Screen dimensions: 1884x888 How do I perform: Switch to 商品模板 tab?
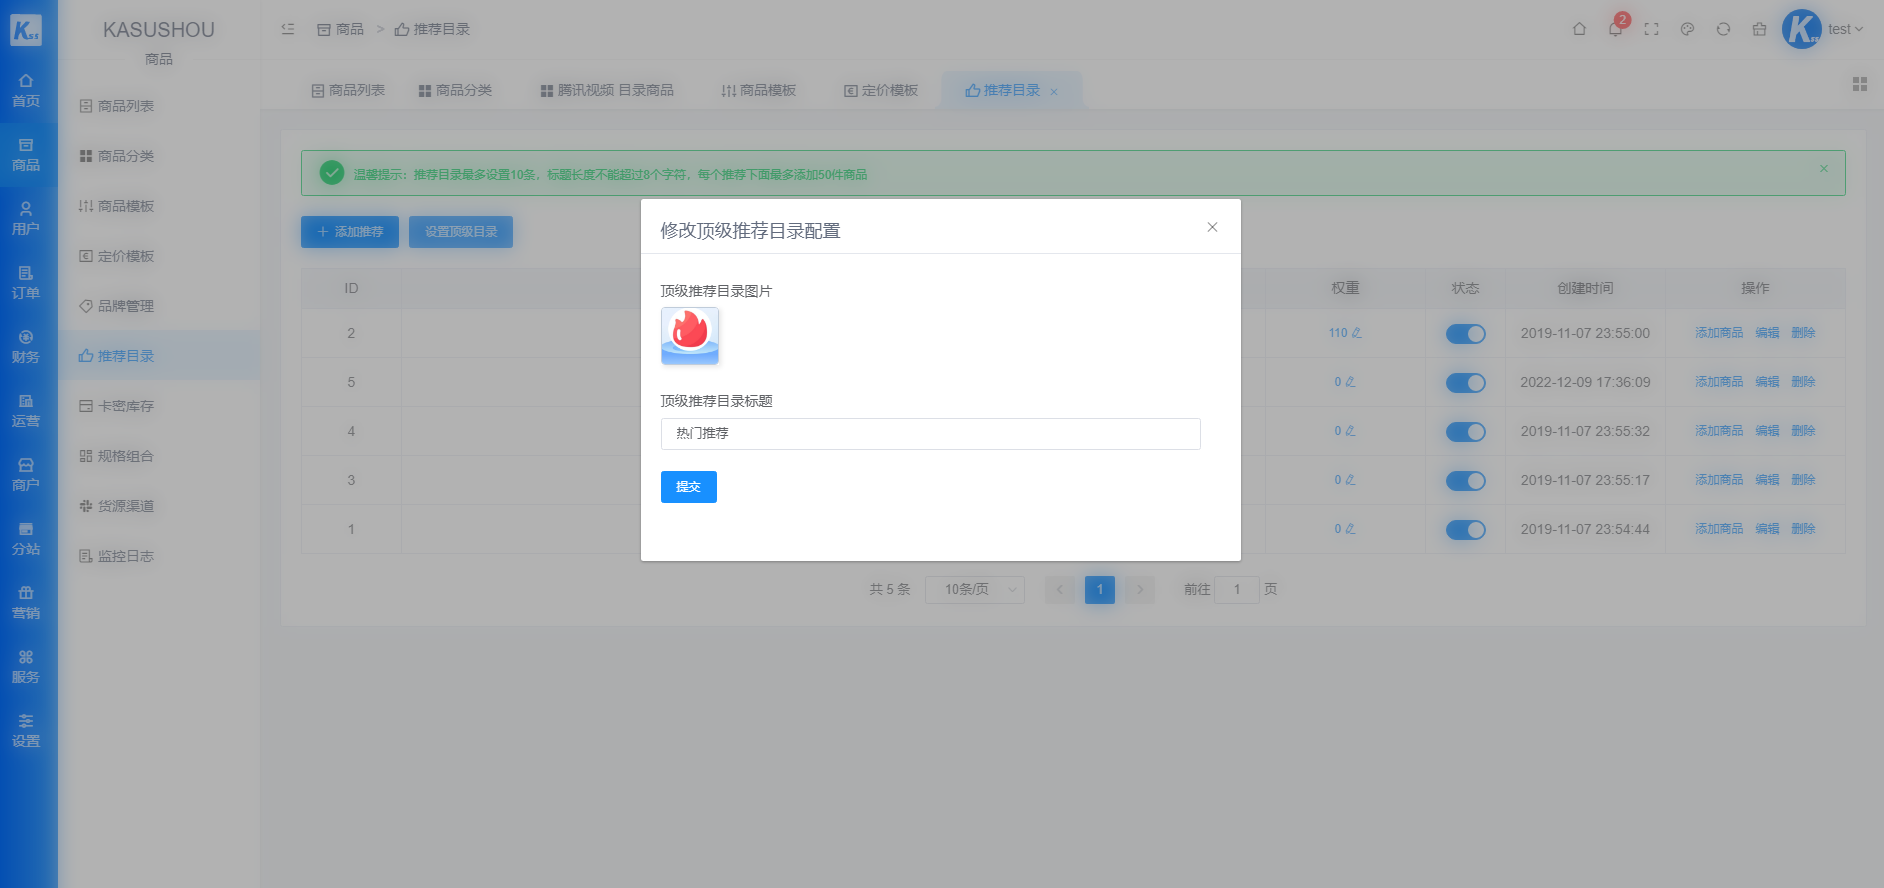[759, 90]
